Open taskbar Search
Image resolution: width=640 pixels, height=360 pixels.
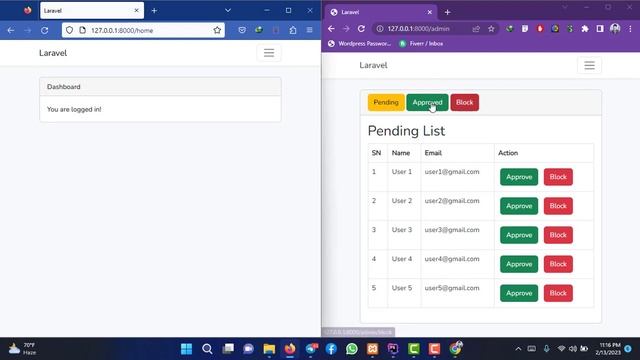coord(207,349)
